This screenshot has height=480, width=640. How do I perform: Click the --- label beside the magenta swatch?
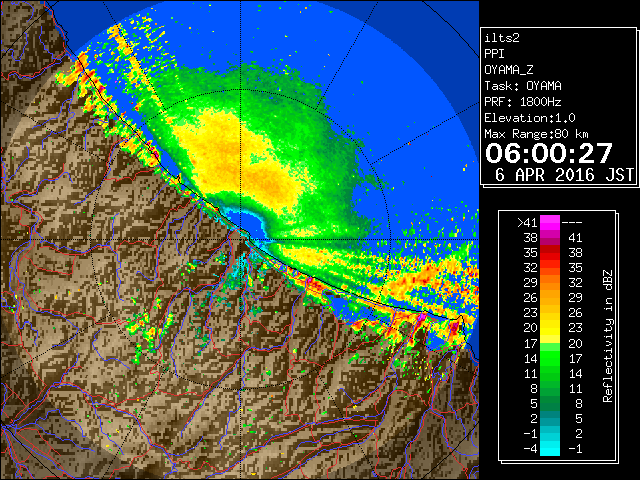(572, 223)
